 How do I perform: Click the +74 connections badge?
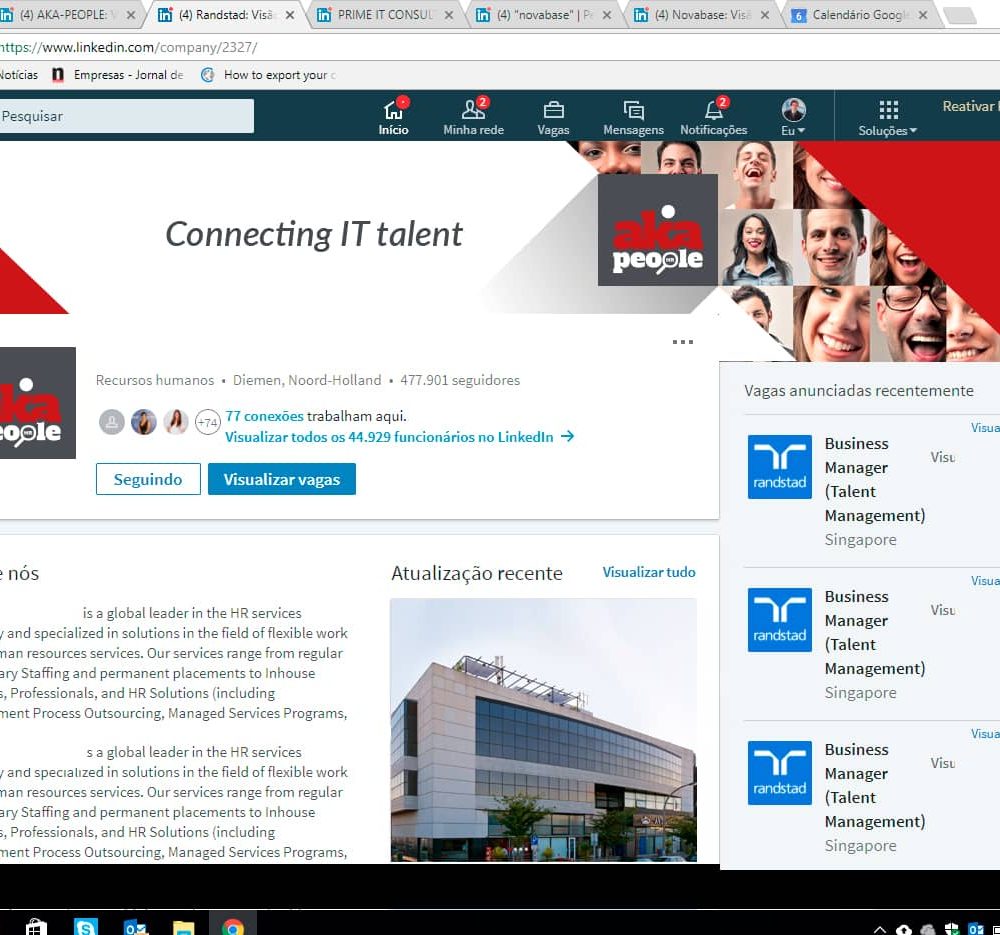tap(207, 422)
